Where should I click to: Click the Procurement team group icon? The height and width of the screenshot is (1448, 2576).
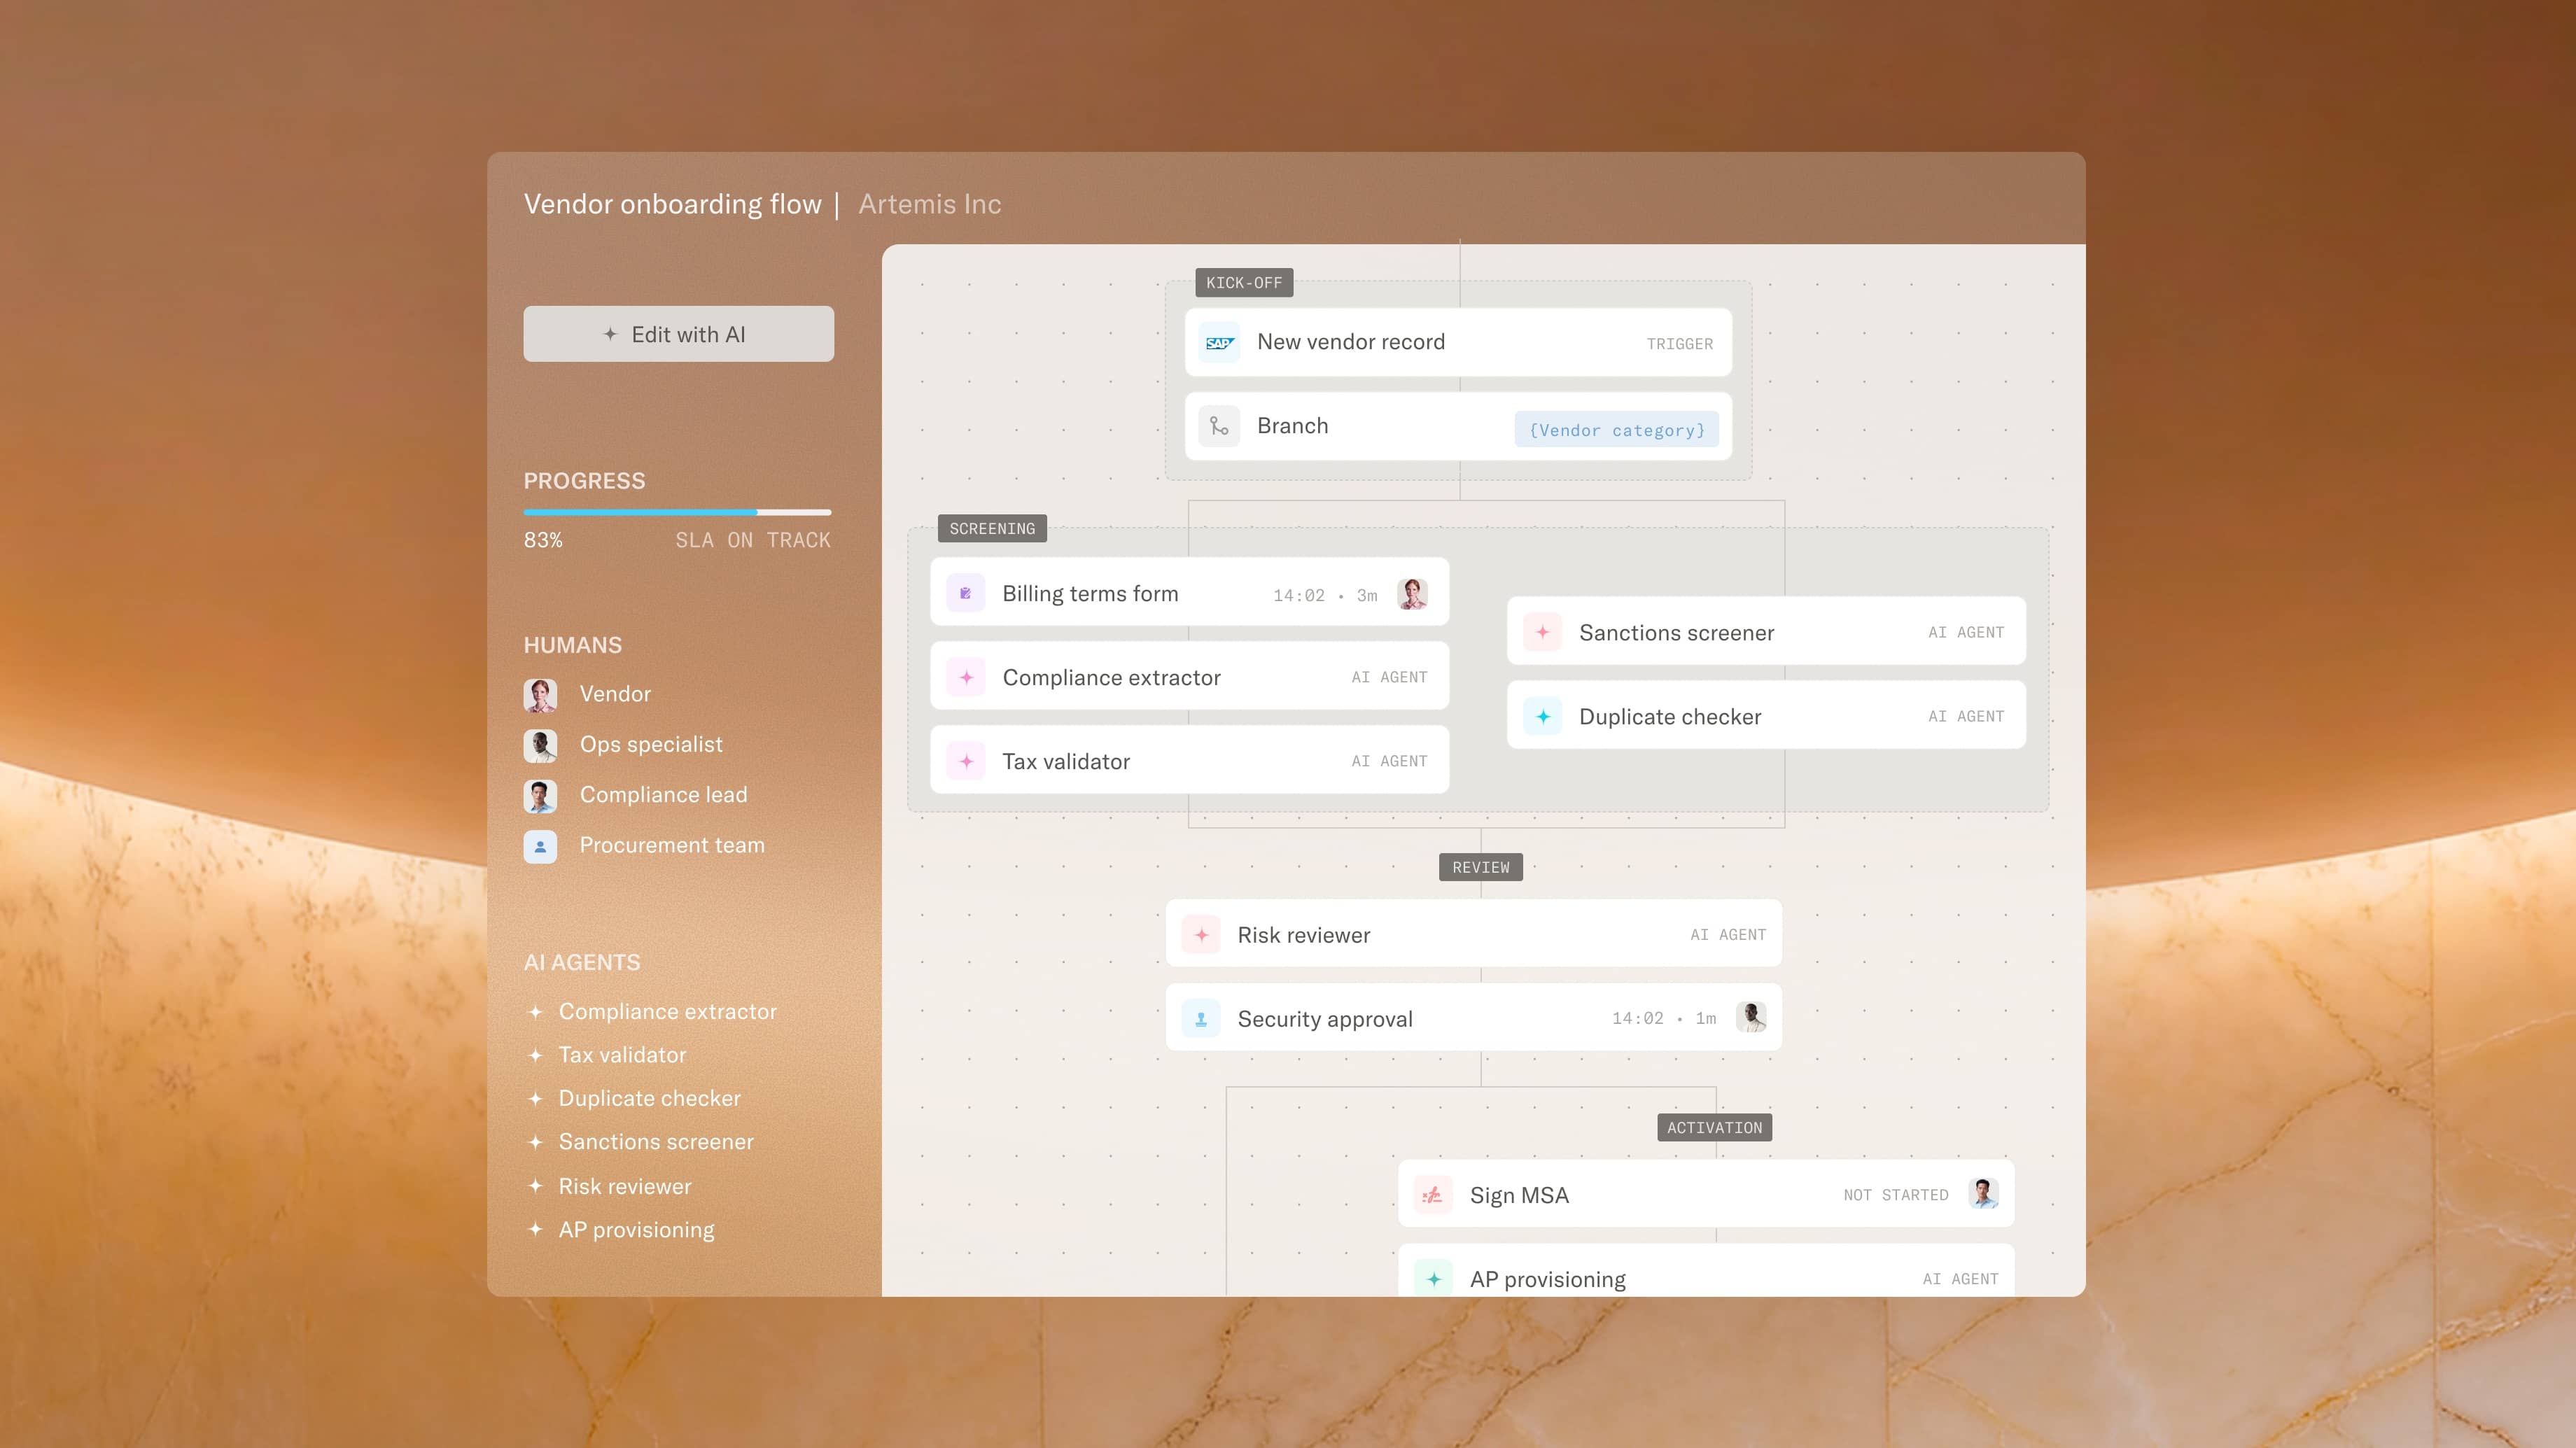click(540, 846)
